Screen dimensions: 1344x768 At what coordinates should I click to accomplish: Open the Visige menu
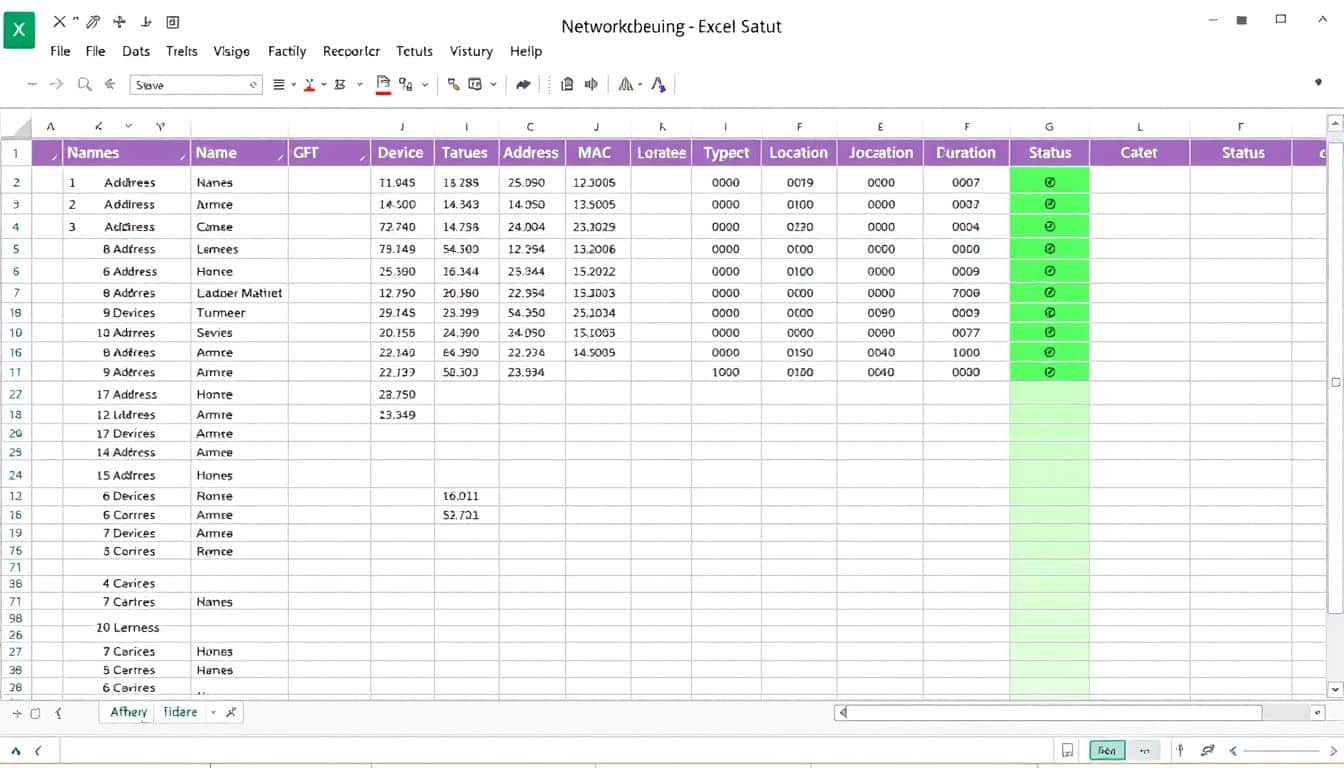(x=232, y=51)
